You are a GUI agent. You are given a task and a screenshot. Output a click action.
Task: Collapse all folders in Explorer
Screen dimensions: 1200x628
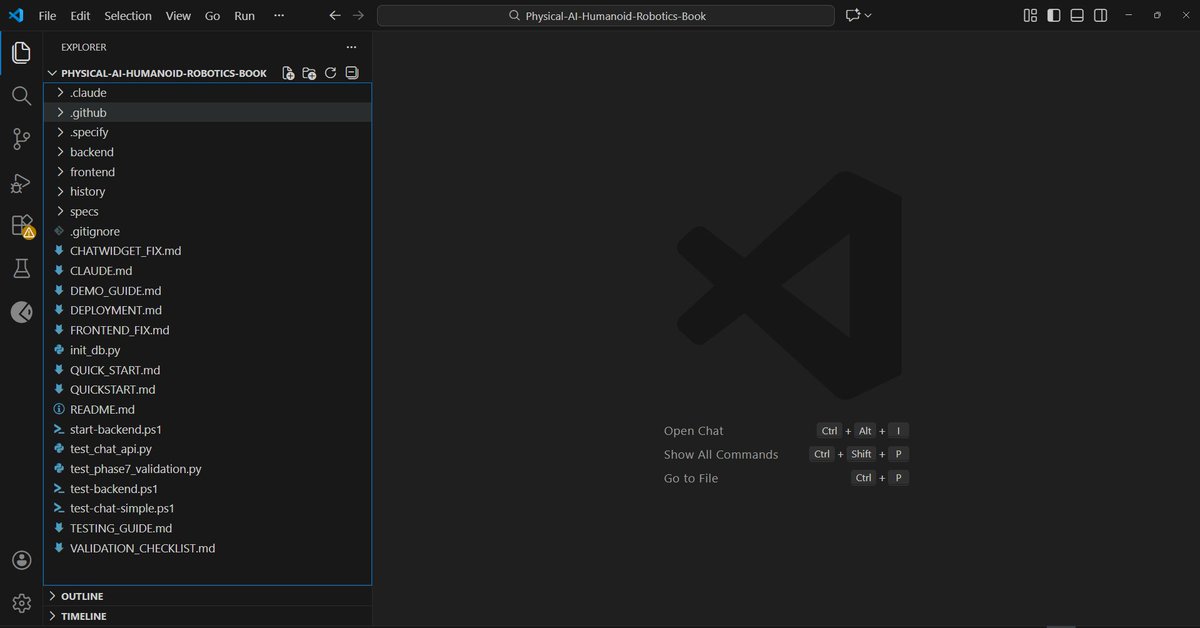coord(351,73)
